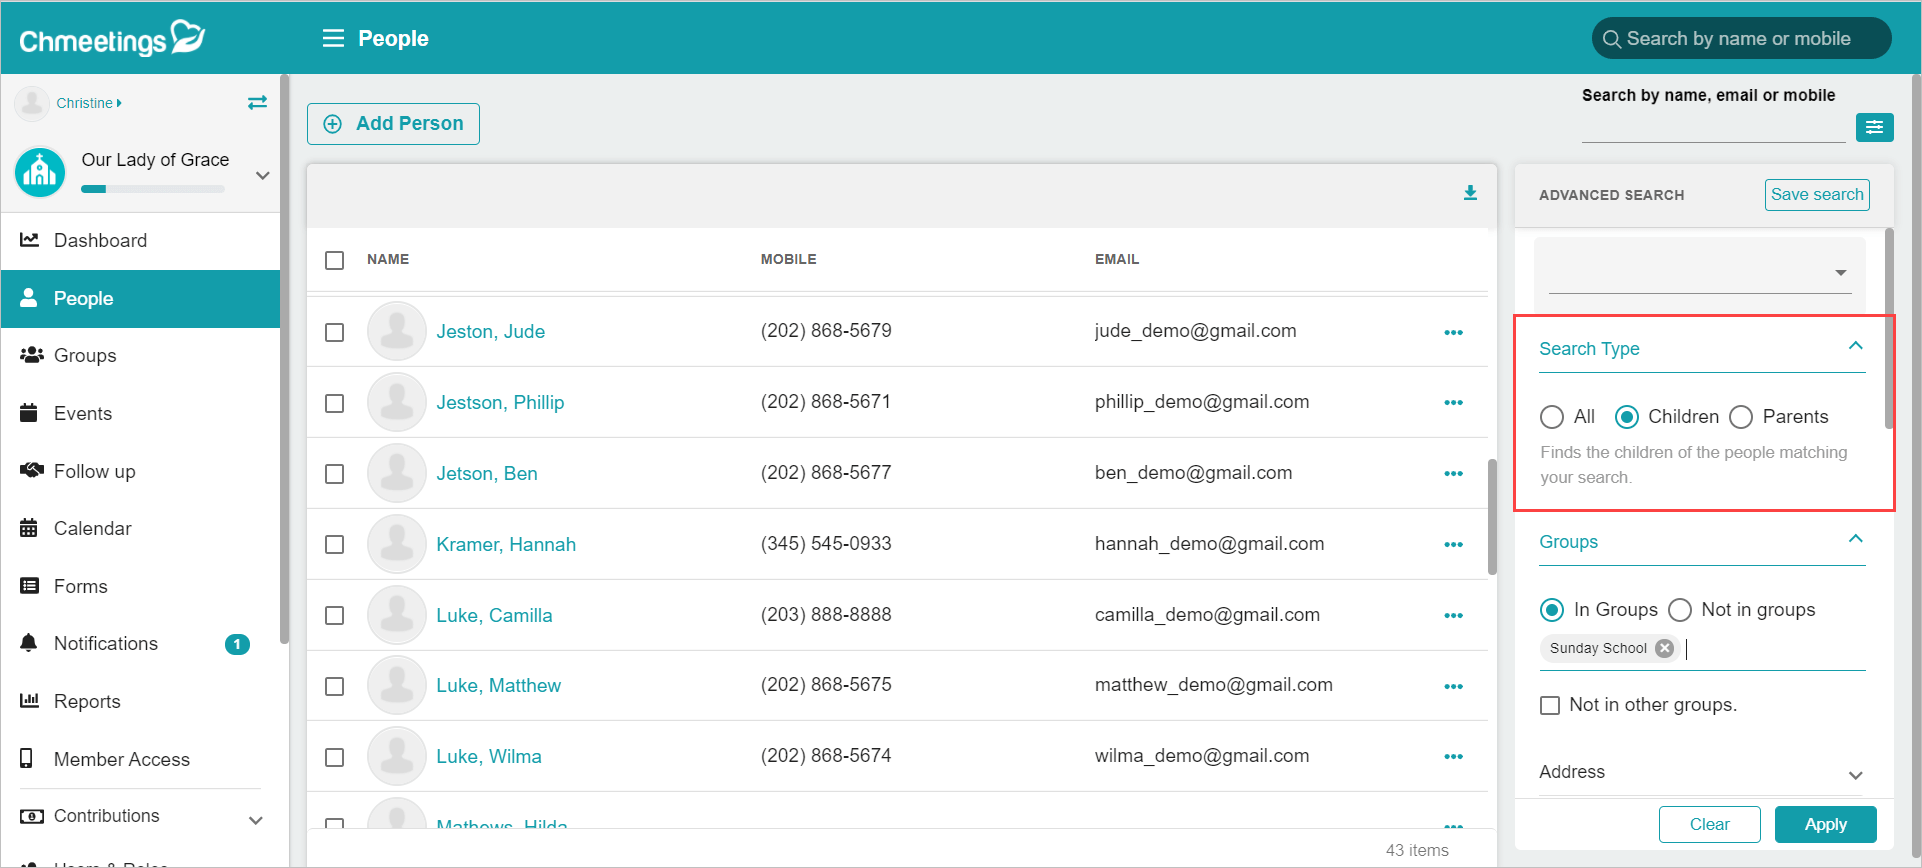This screenshot has height=868, width=1922.
Task: Open the saved search dropdown
Action: click(1699, 272)
